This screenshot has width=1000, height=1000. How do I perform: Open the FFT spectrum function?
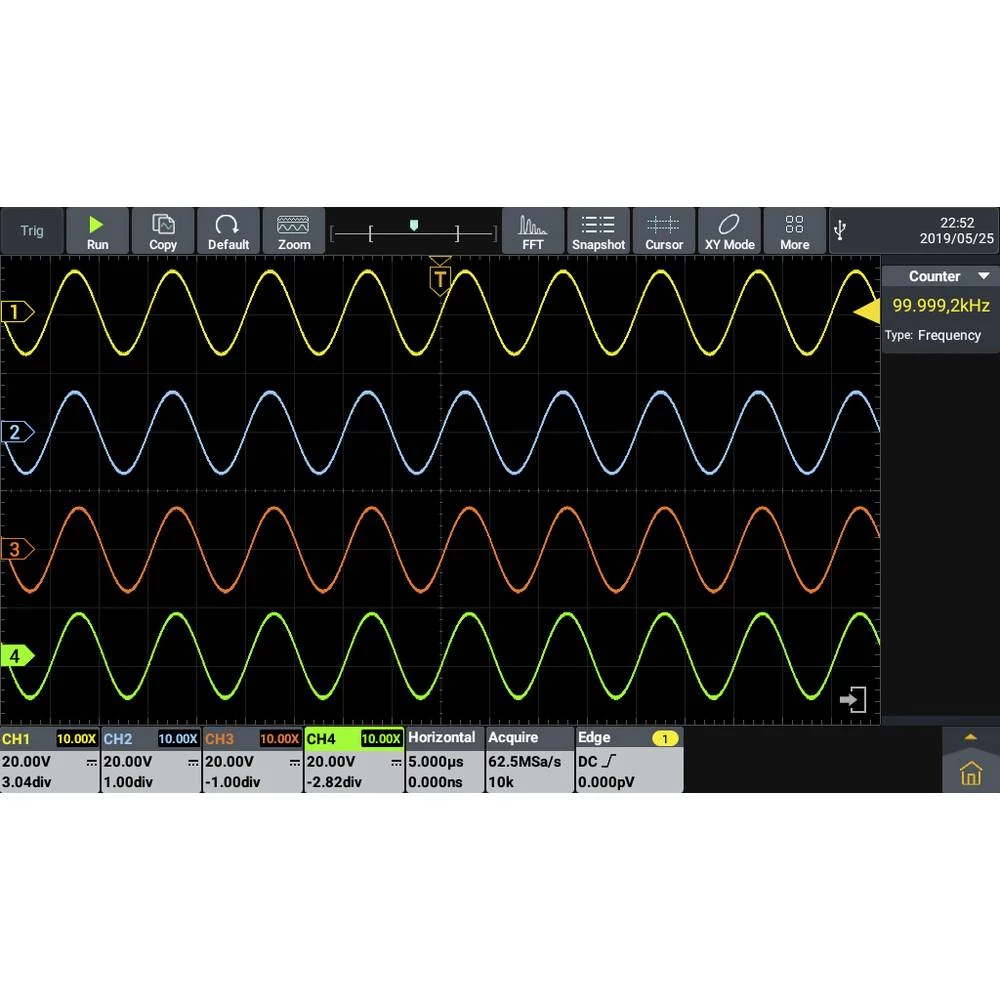tap(533, 231)
